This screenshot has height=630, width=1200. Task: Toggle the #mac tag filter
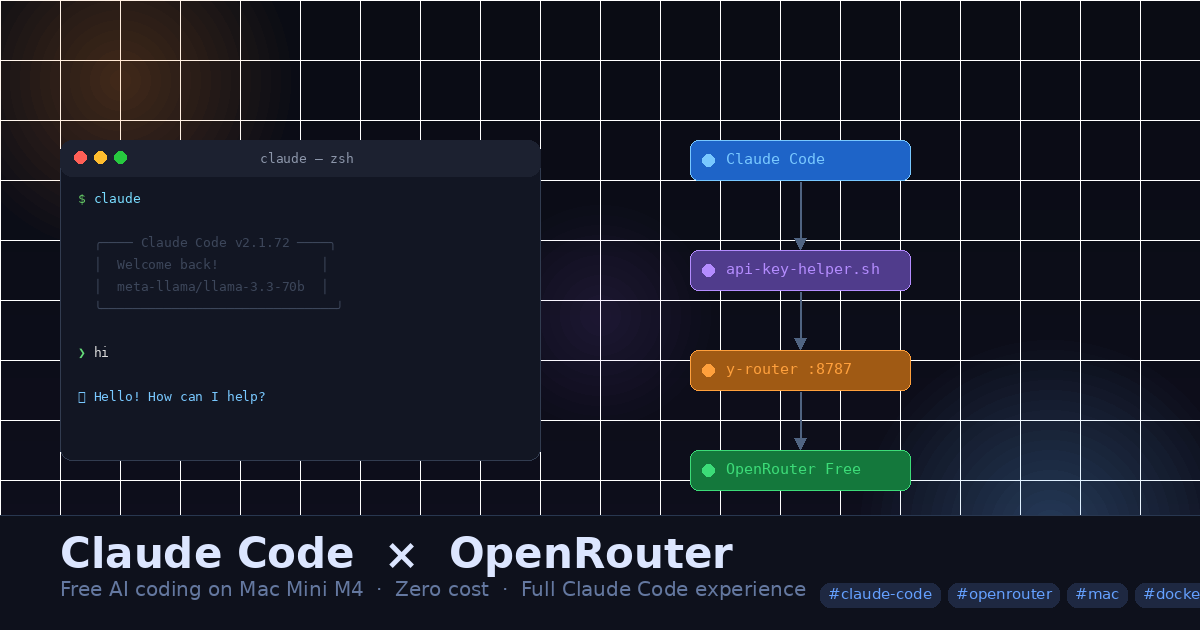tap(1096, 594)
